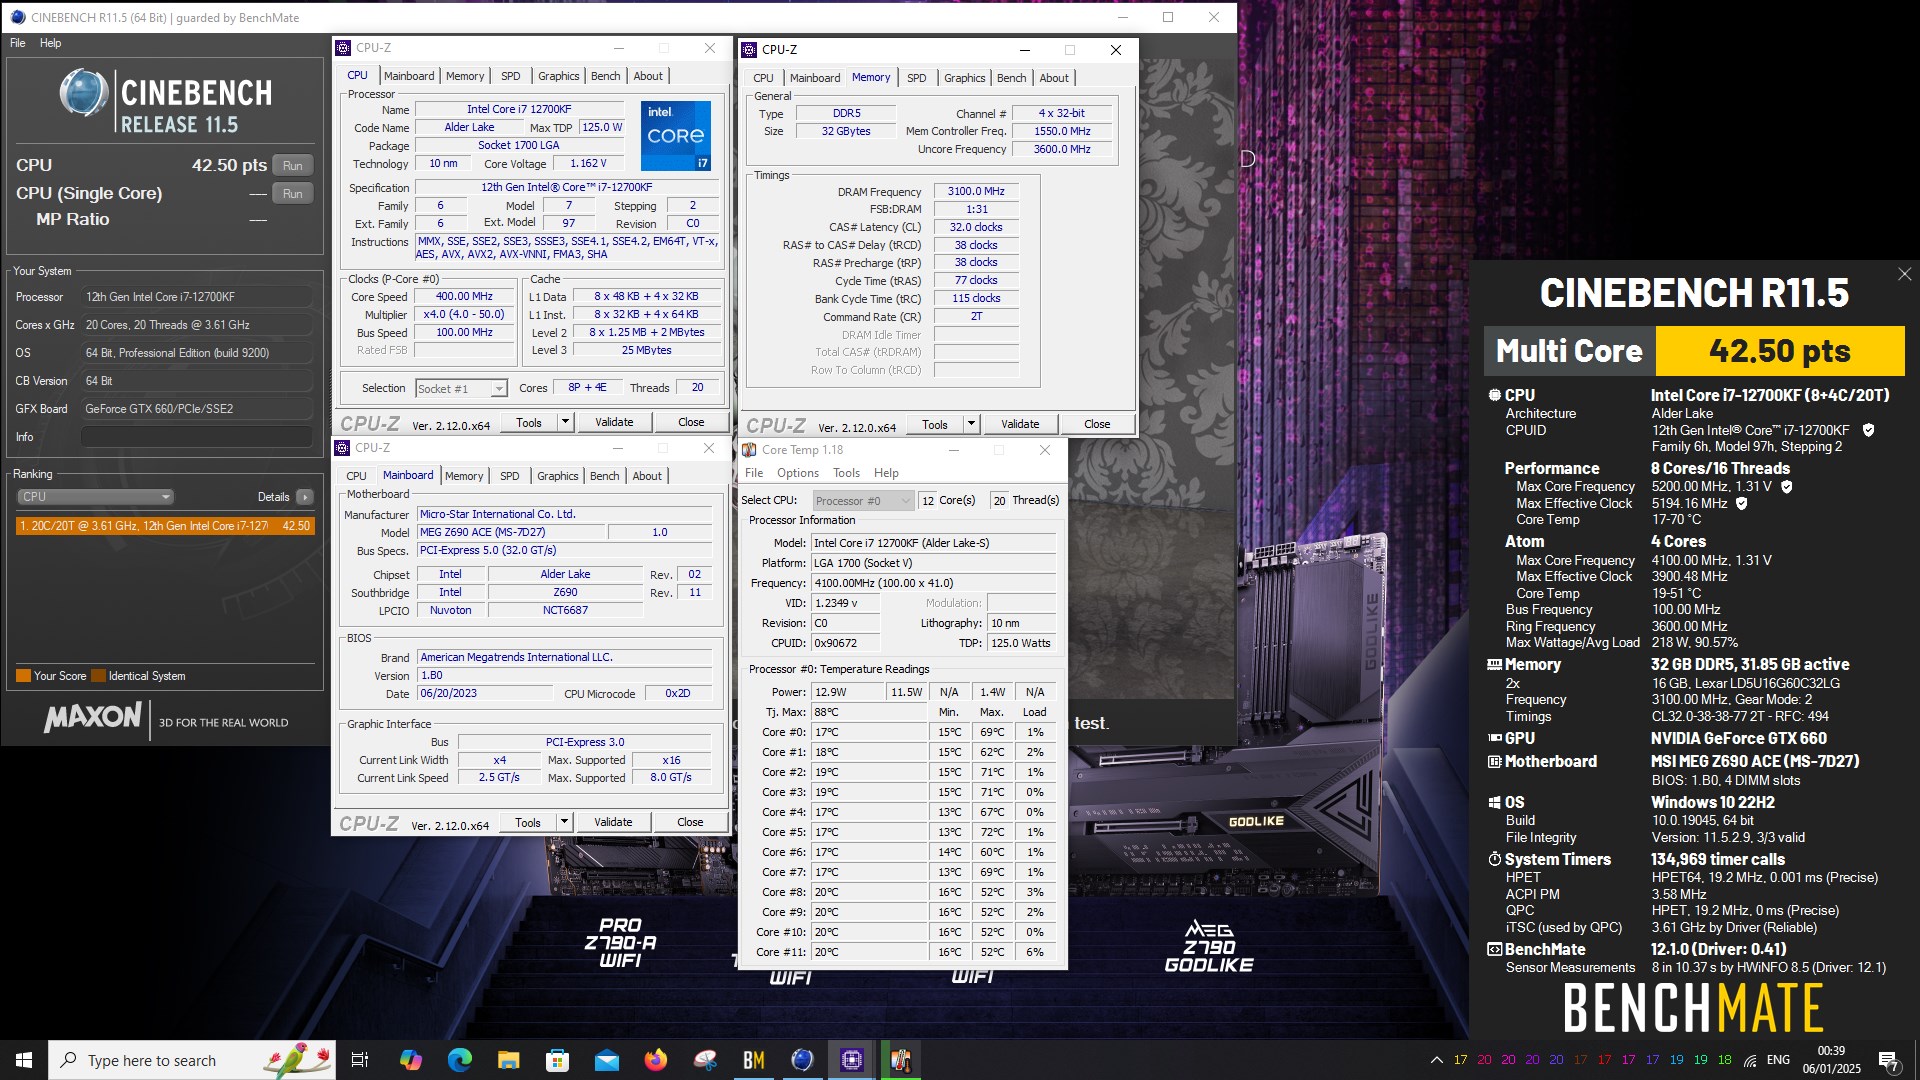Click Tools button in CPU-Z CPU window
The height and width of the screenshot is (1080, 1920).
529,422
